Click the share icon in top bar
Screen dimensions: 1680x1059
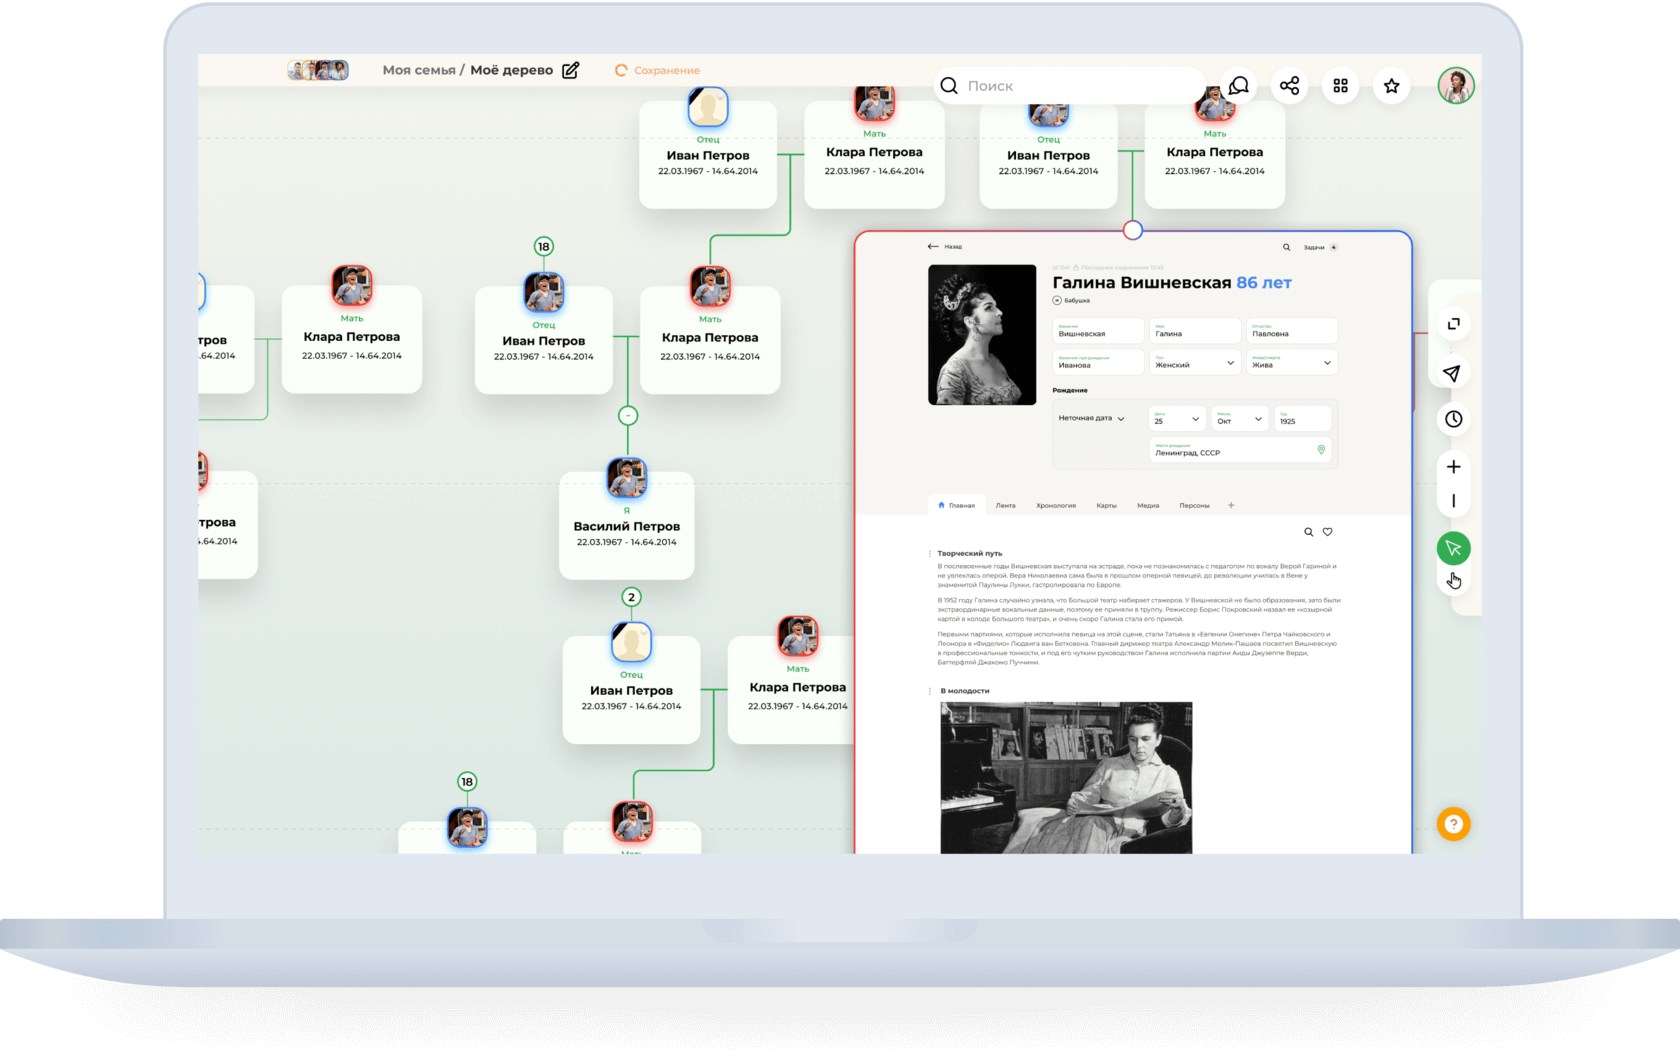point(1289,86)
